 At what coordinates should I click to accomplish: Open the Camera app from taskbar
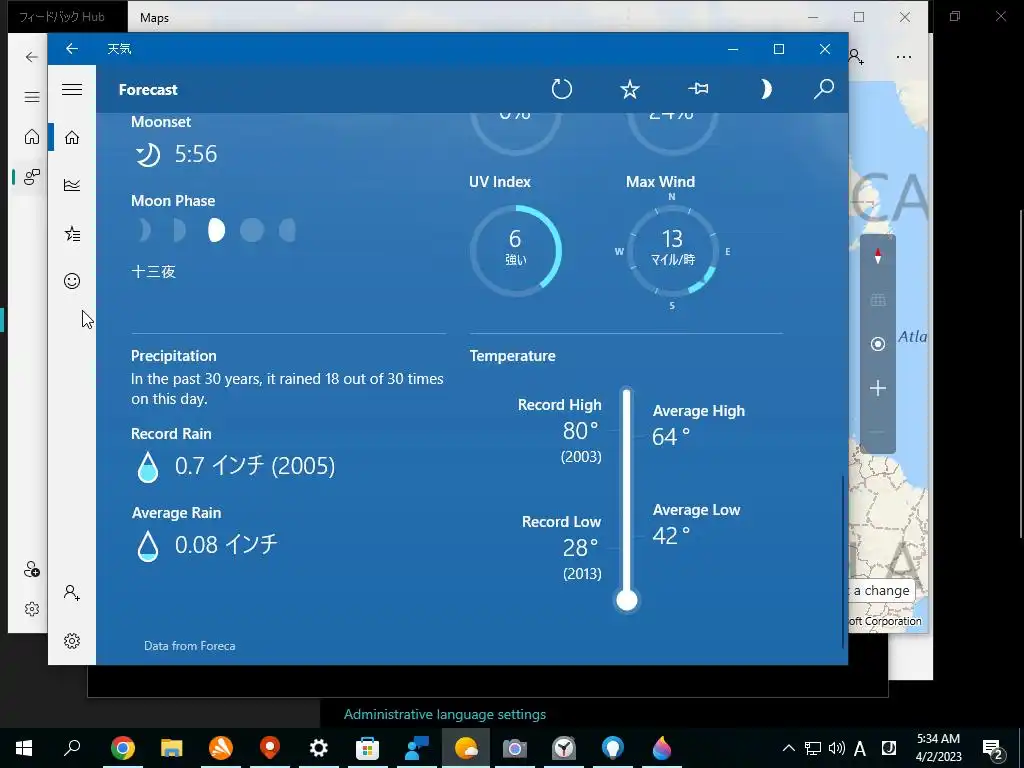point(515,748)
